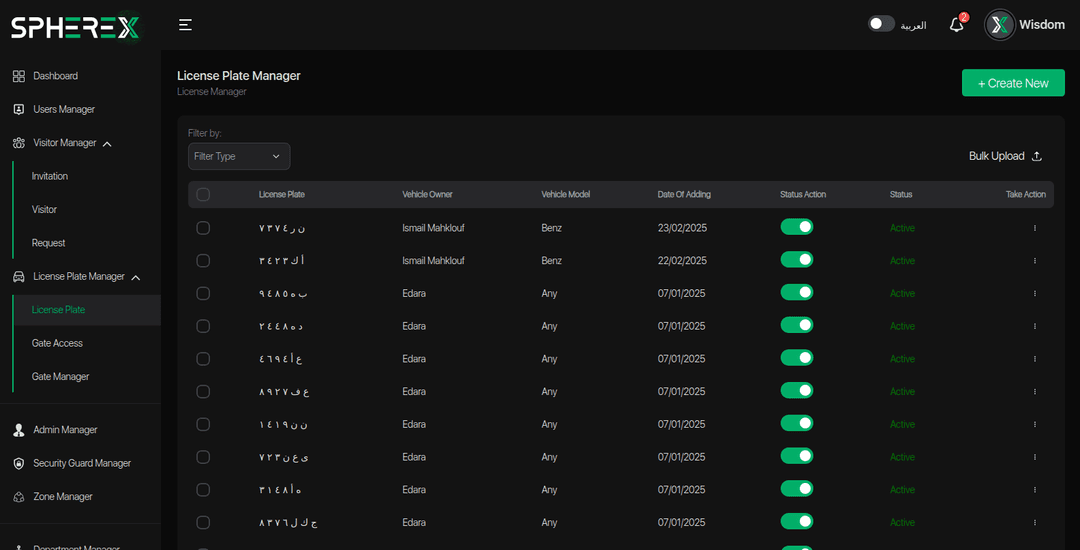Sort by Date Of Adding column header
1080x550 pixels.
click(x=684, y=195)
